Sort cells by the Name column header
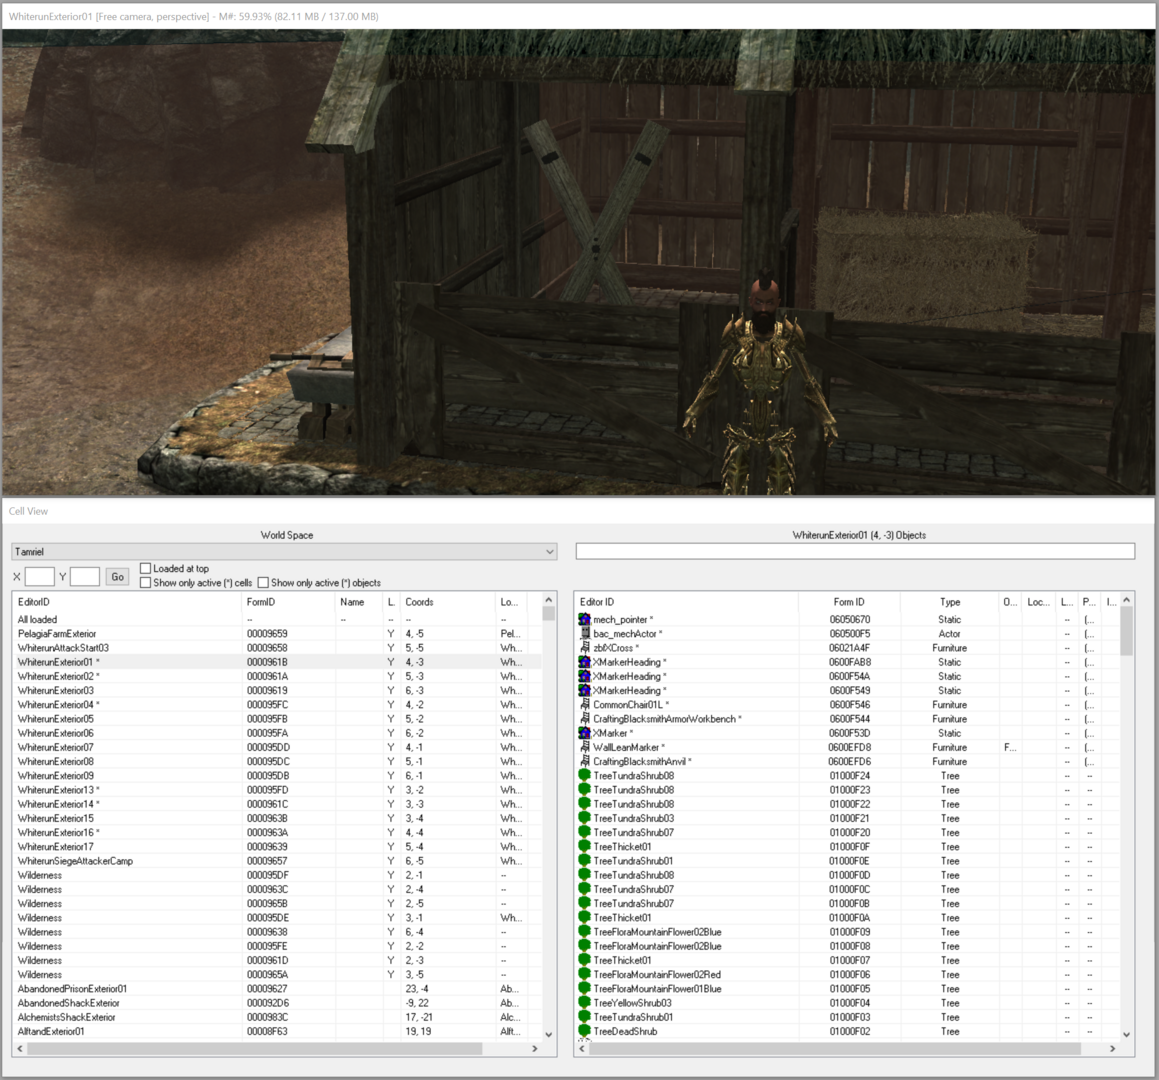Image resolution: width=1159 pixels, height=1080 pixels. [x=358, y=602]
